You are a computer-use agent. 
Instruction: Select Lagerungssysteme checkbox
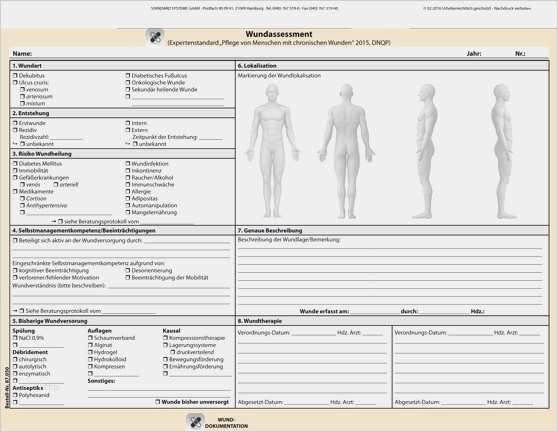(x=165, y=345)
